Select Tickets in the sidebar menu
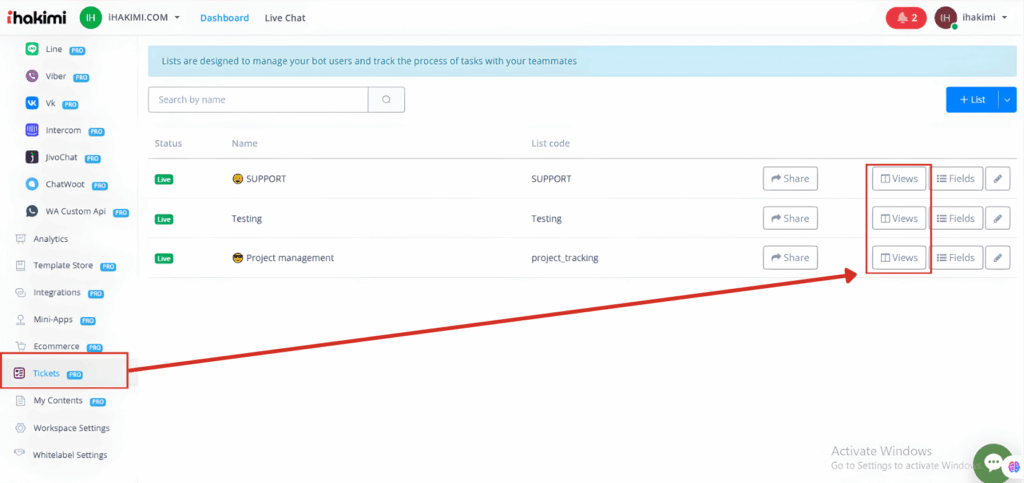Image resolution: width=1024 pixels, height=483 pixels. 47,373
